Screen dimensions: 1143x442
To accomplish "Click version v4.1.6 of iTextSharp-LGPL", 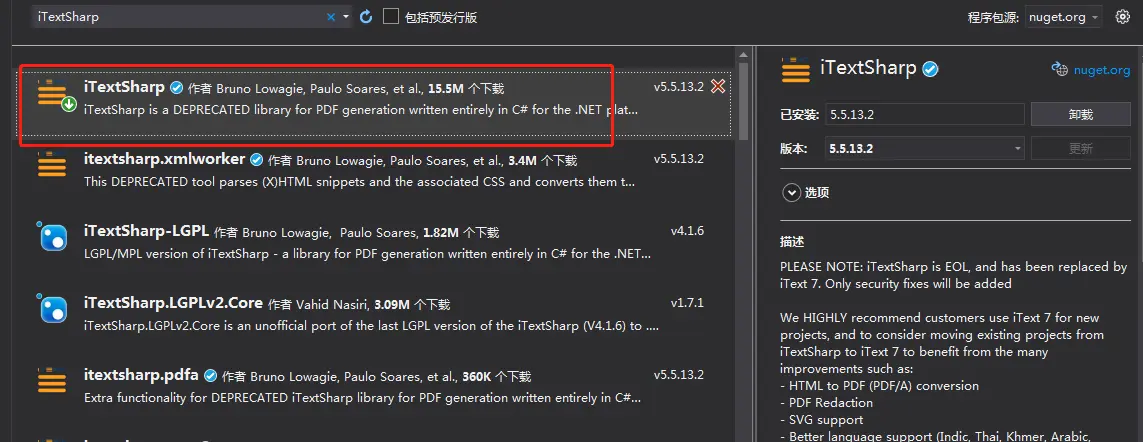I will [x=687, y=231].
